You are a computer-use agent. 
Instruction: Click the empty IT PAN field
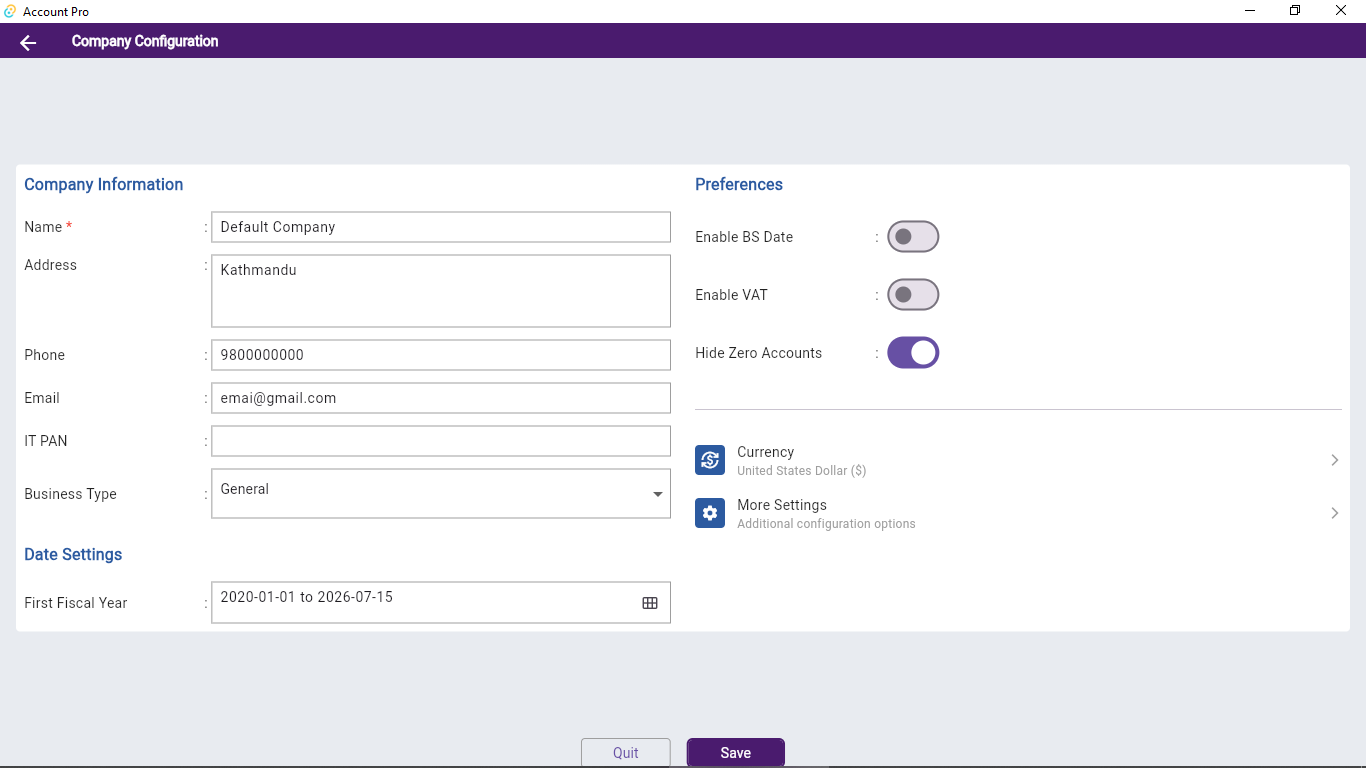point(441,441)
